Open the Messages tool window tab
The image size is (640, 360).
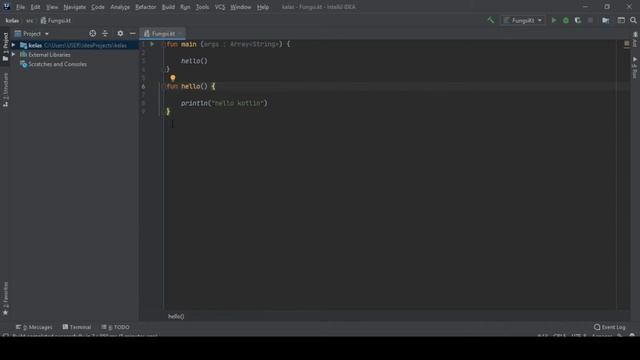pyautogui.click(x=34, y=327)
